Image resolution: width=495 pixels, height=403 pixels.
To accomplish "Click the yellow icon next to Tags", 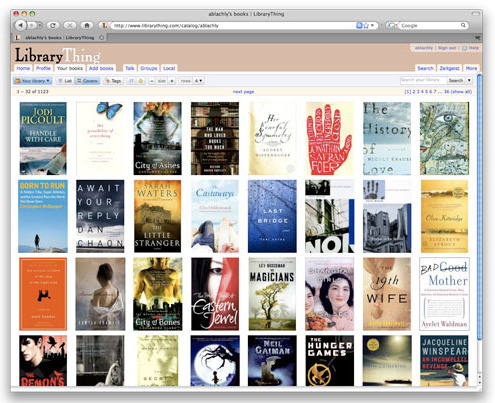I will coord(141,81).
